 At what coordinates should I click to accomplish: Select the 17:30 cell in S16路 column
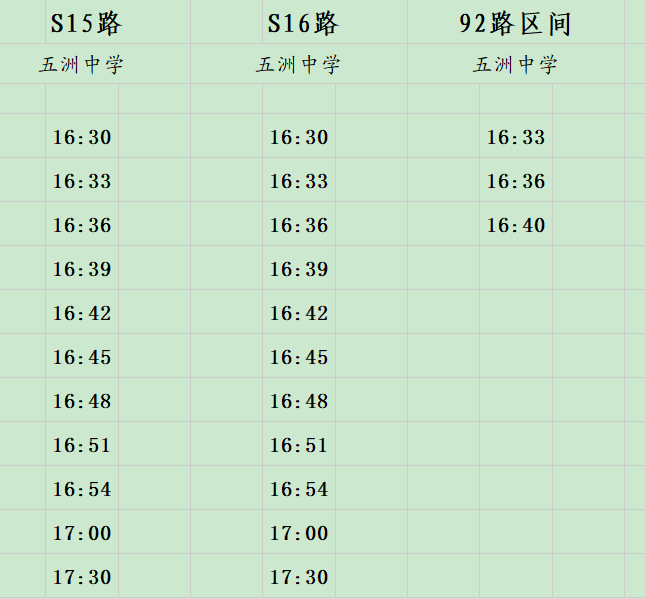point(299,576)
